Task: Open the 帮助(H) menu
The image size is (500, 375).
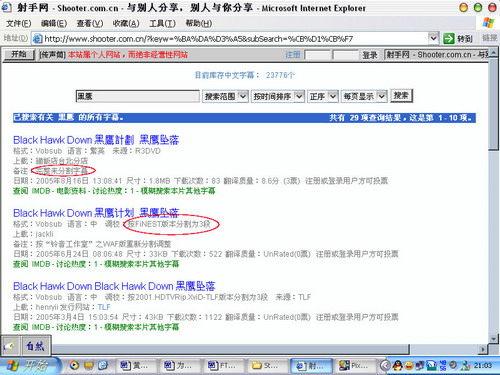Action: point(198,23)
